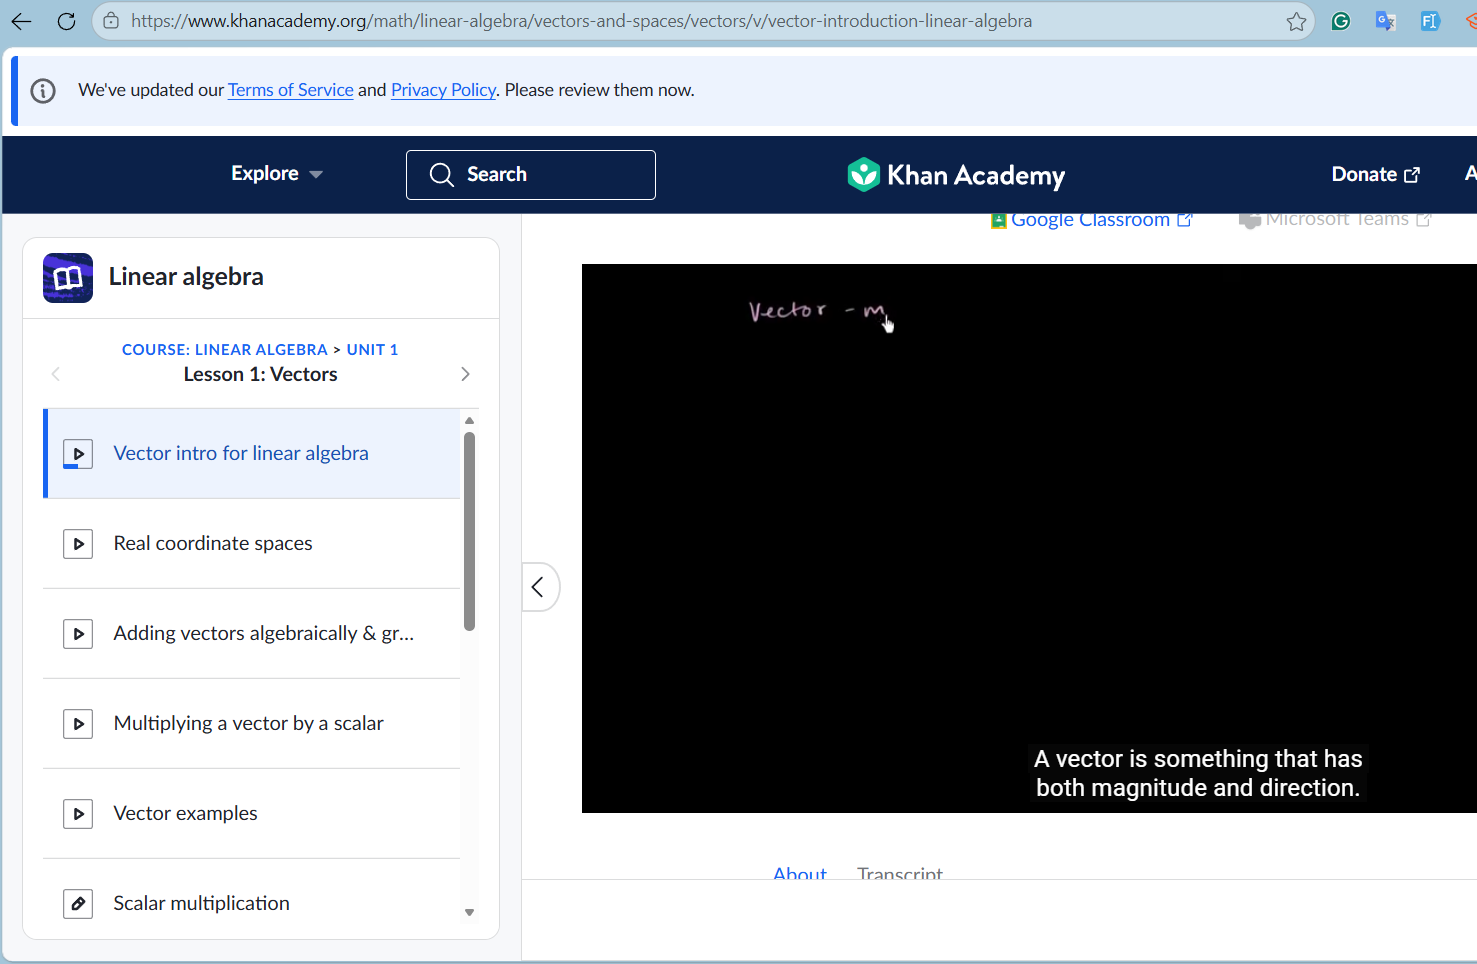Go to previous lesson using left chevron
This screenshot has height=964, width=1477.
[x=56, y=374]
